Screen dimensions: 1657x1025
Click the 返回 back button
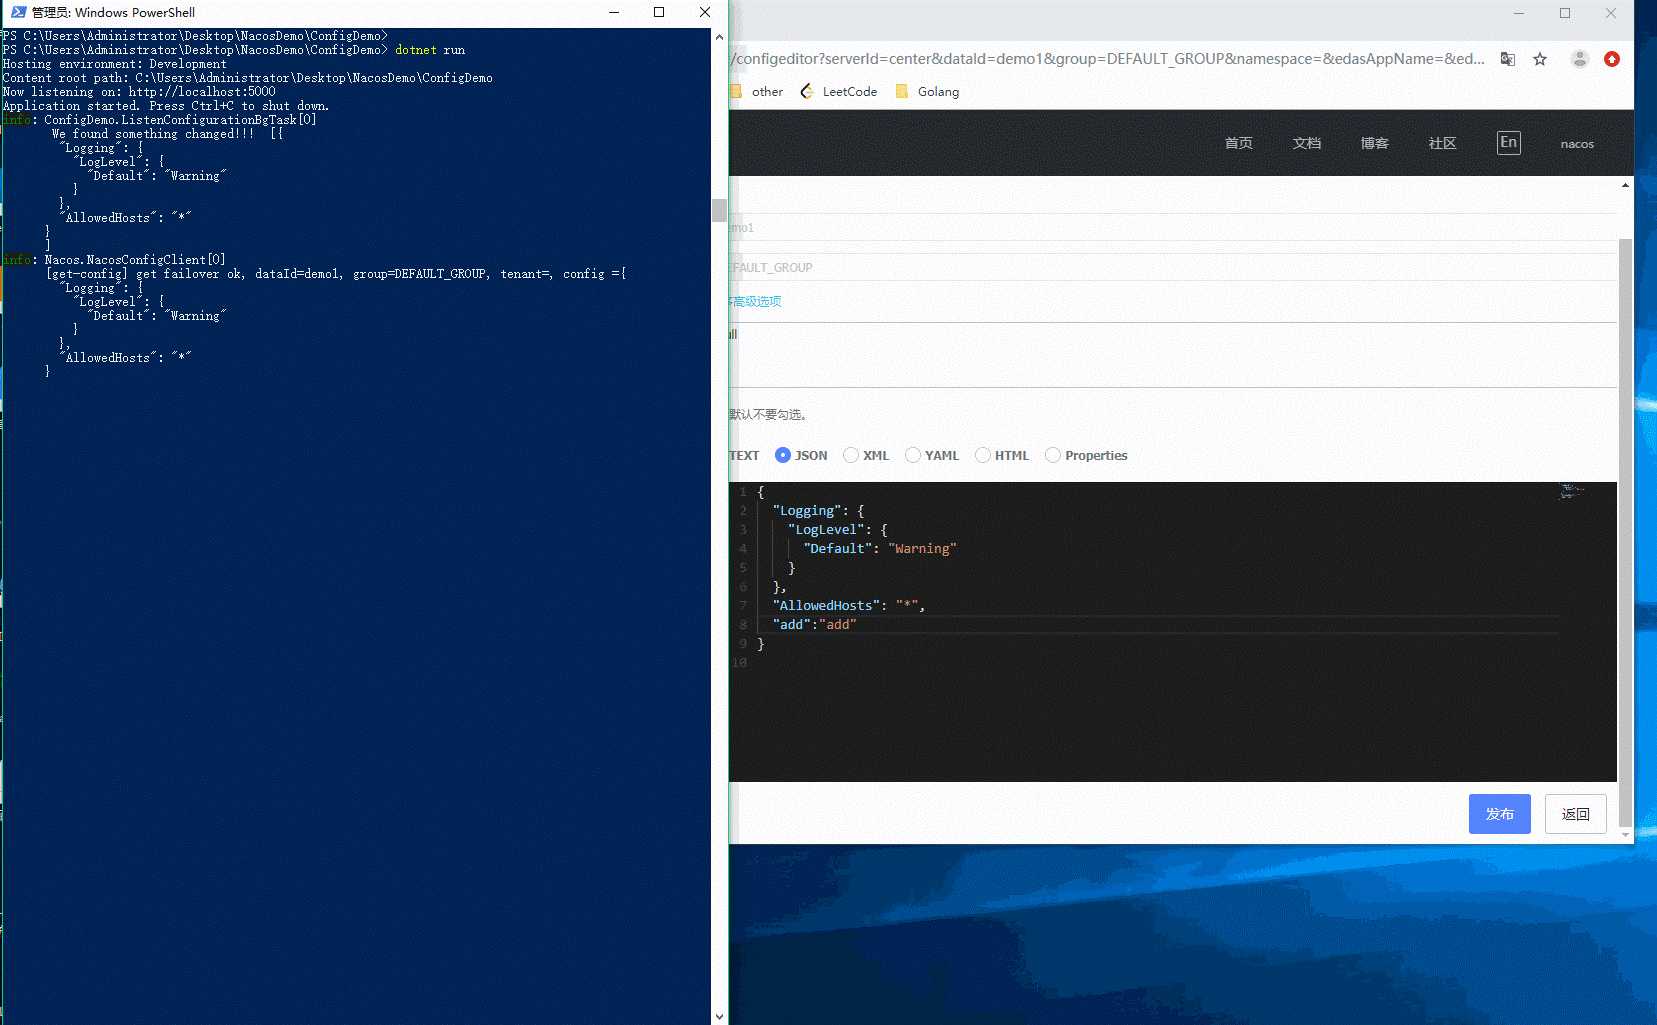1576,814
